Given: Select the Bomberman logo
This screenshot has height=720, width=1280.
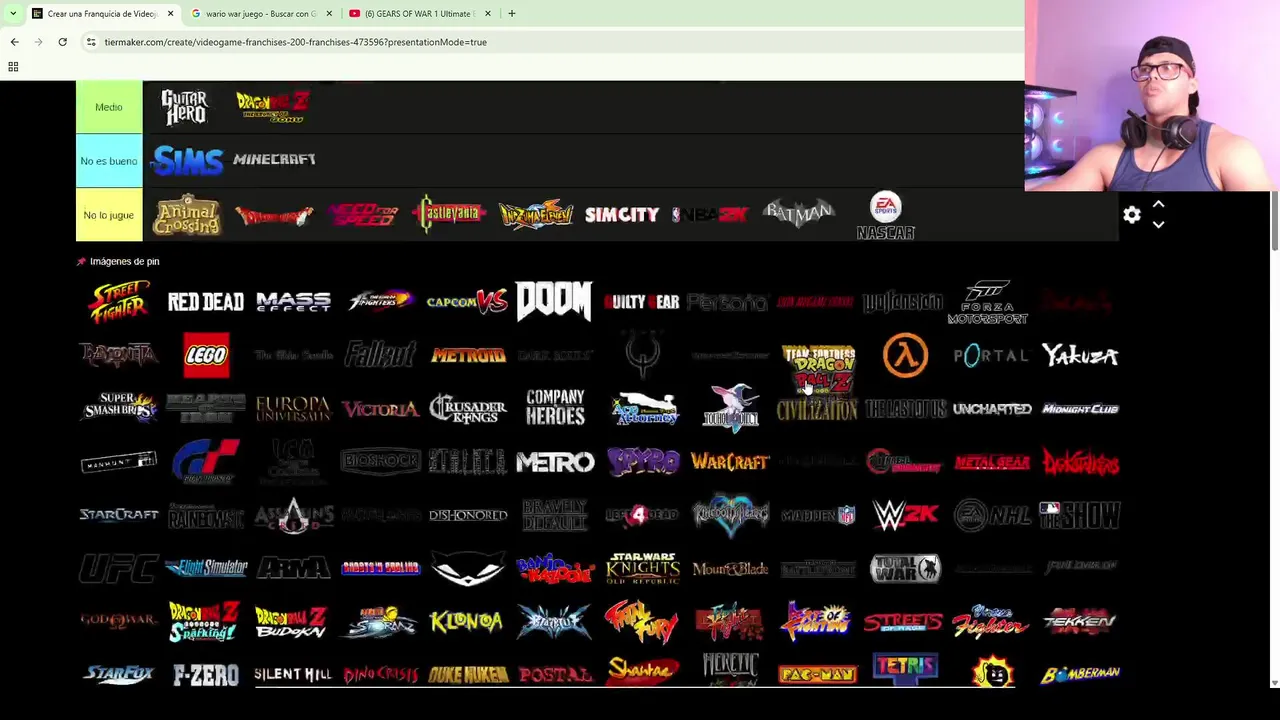Looking at the screenshot, I should pyautogui.click(x=1080, y=674).
